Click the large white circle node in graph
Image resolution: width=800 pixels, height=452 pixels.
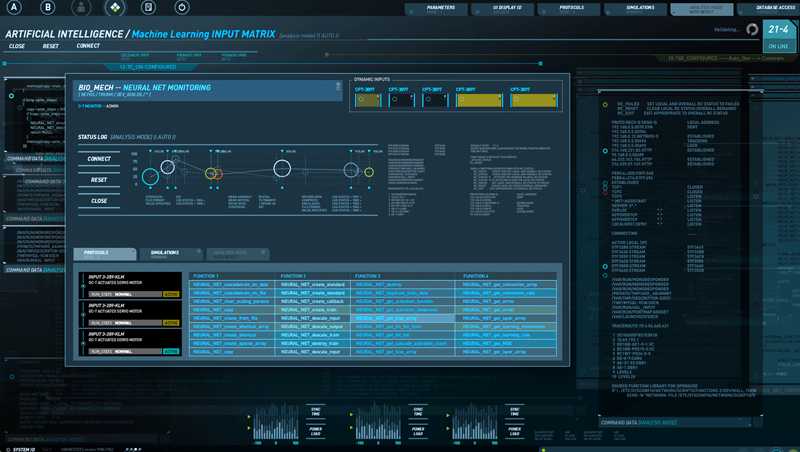[x=282, y=168]
